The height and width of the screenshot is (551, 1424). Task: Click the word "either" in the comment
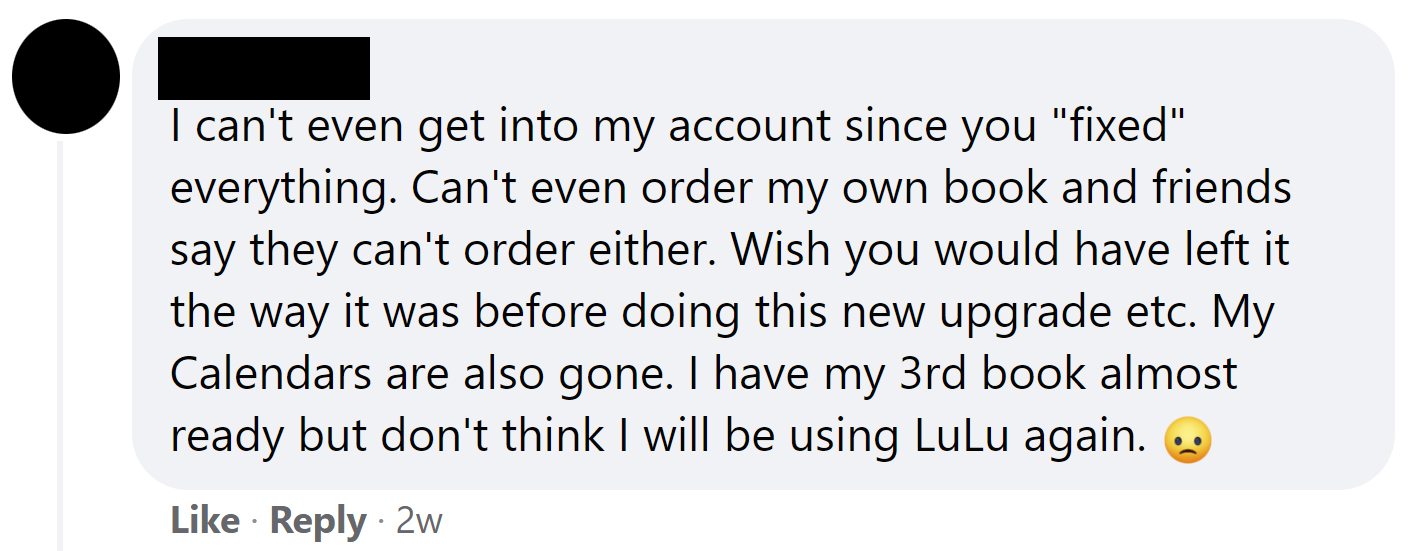pyautogui.click(x=659, y=250)
